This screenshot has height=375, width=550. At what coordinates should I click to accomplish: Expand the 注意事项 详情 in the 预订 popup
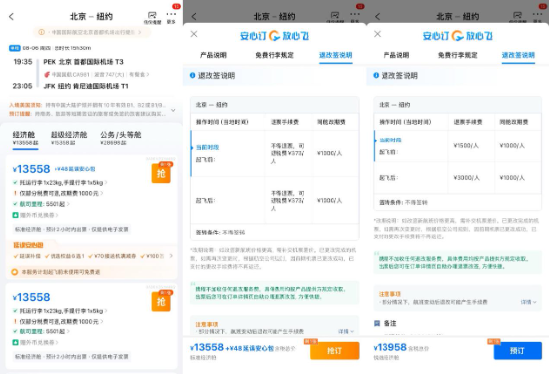(529, 302)
